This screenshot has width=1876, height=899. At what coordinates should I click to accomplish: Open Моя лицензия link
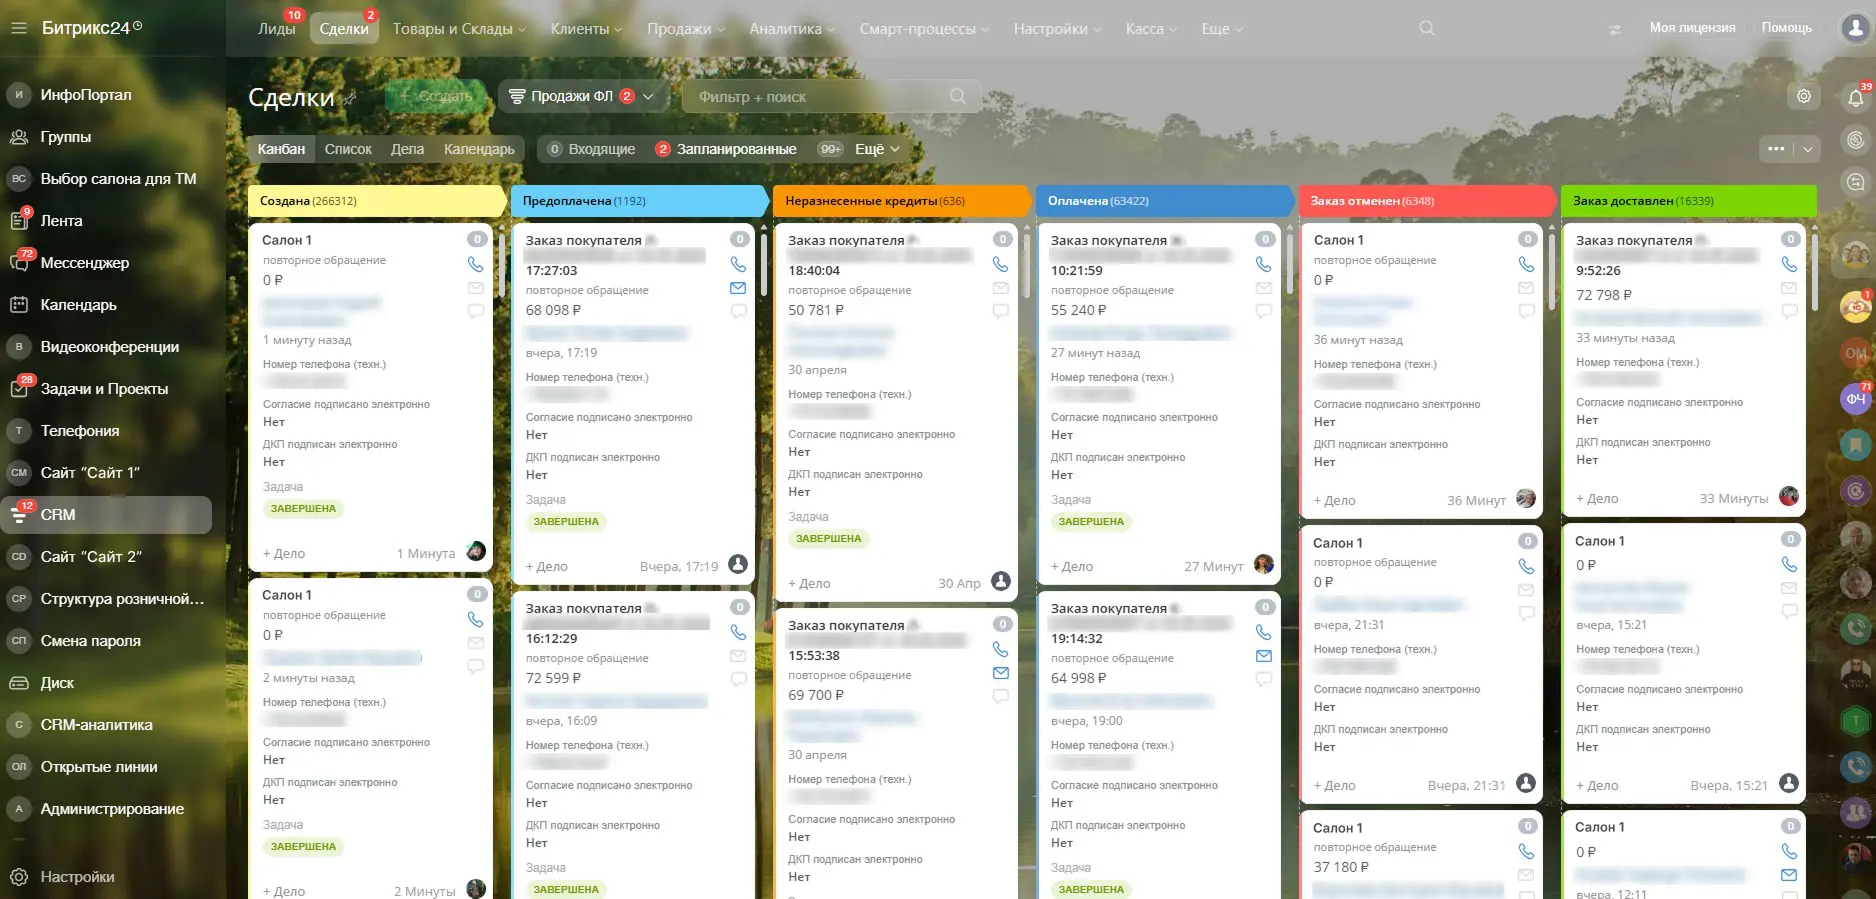click(1692, 28)
